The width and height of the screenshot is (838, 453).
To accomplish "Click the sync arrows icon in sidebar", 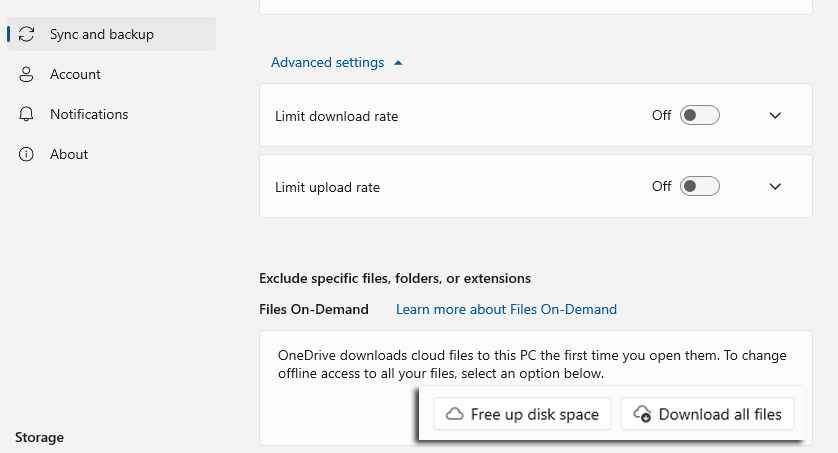I will pyautogui.click(x=27, y=34).
